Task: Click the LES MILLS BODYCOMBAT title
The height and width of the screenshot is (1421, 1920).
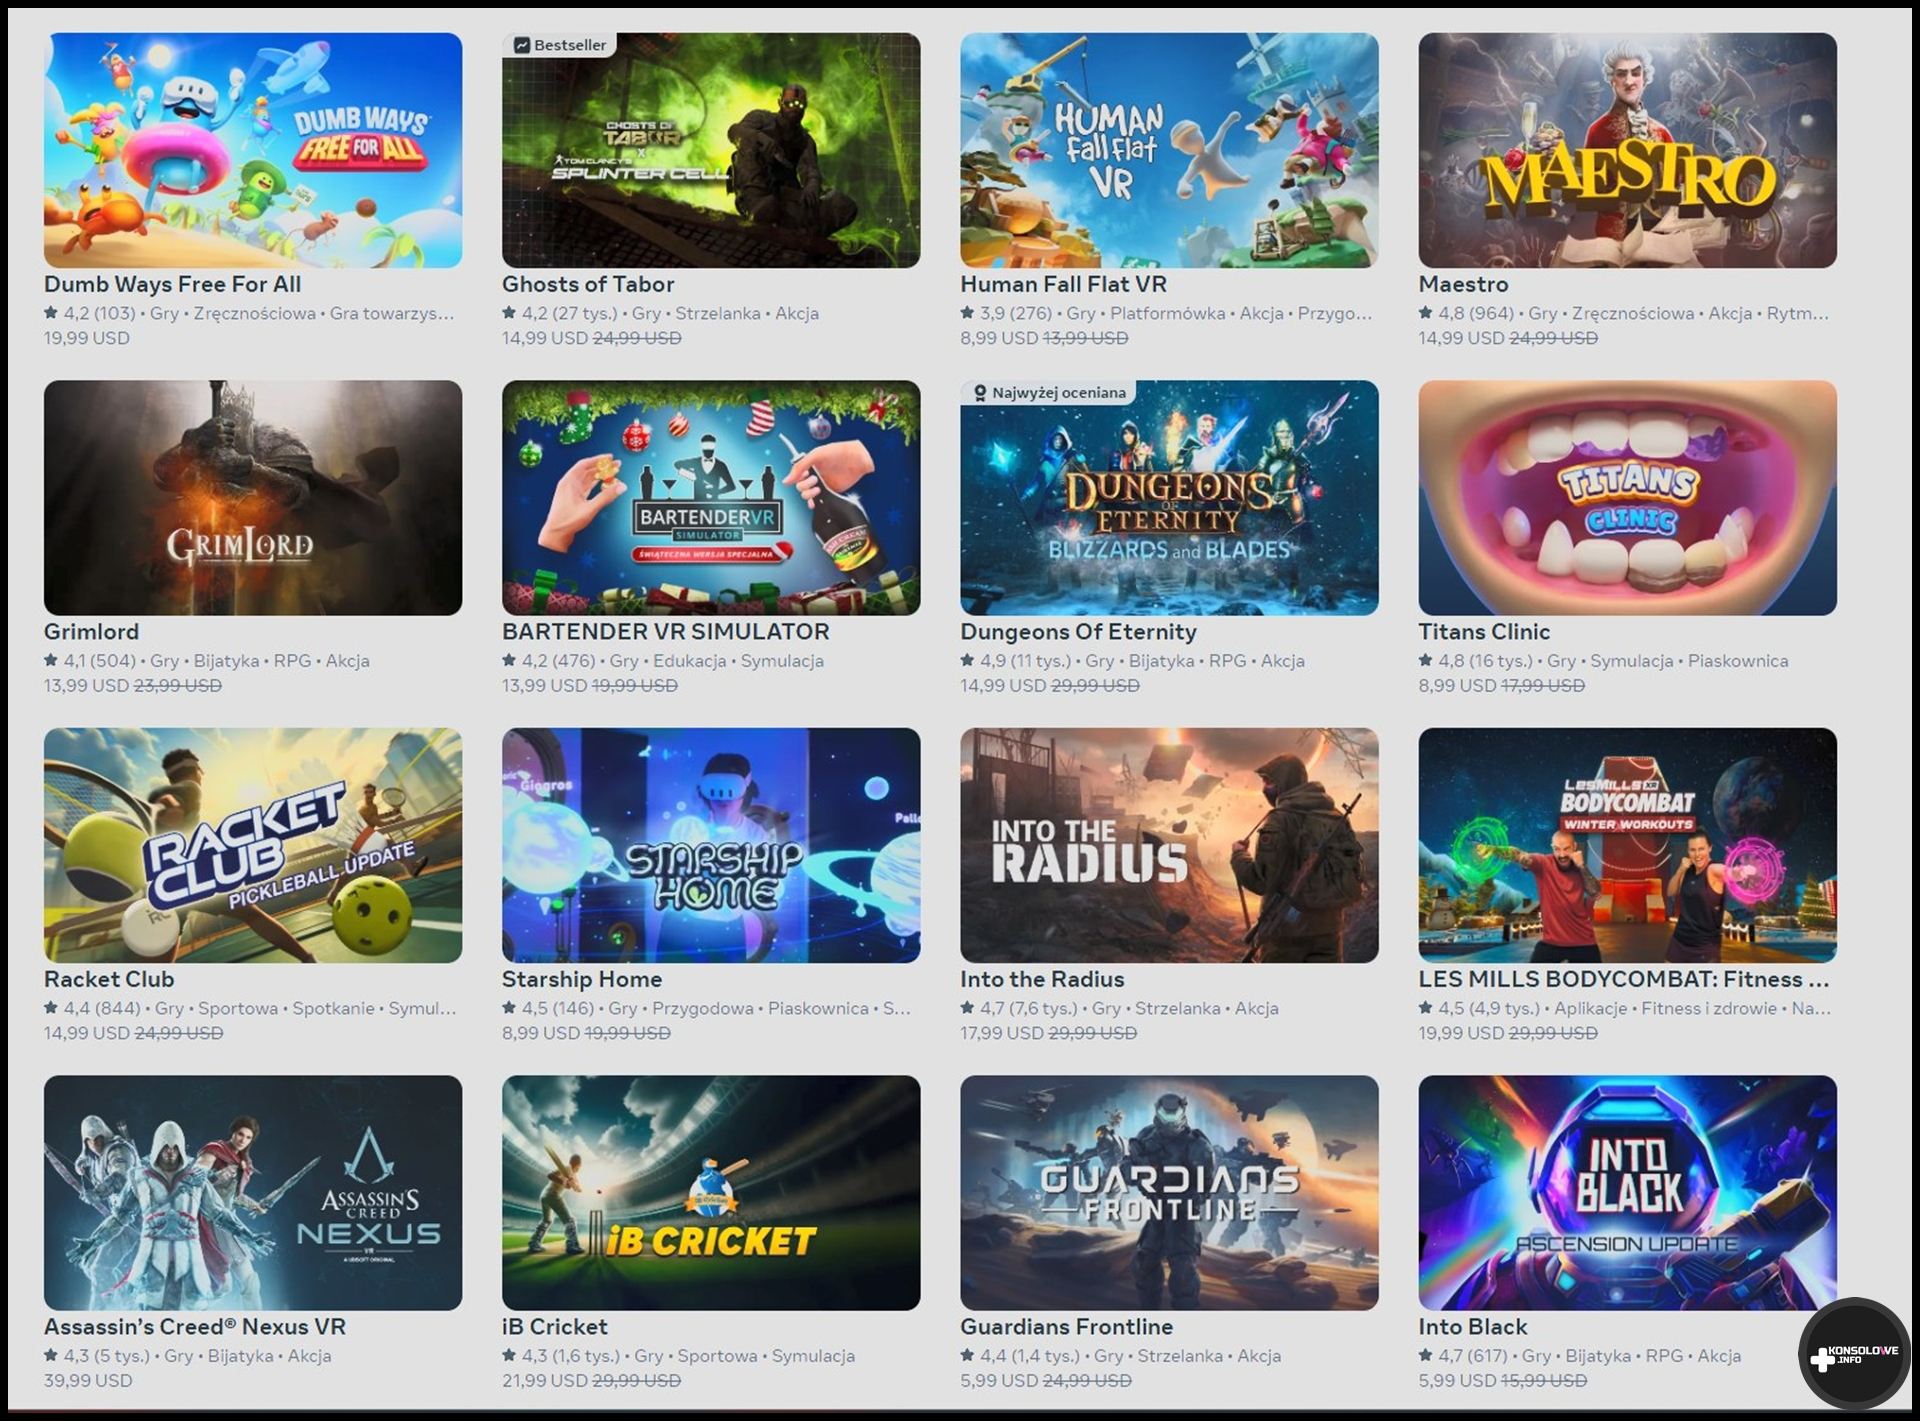Action: coord(1624,979)
